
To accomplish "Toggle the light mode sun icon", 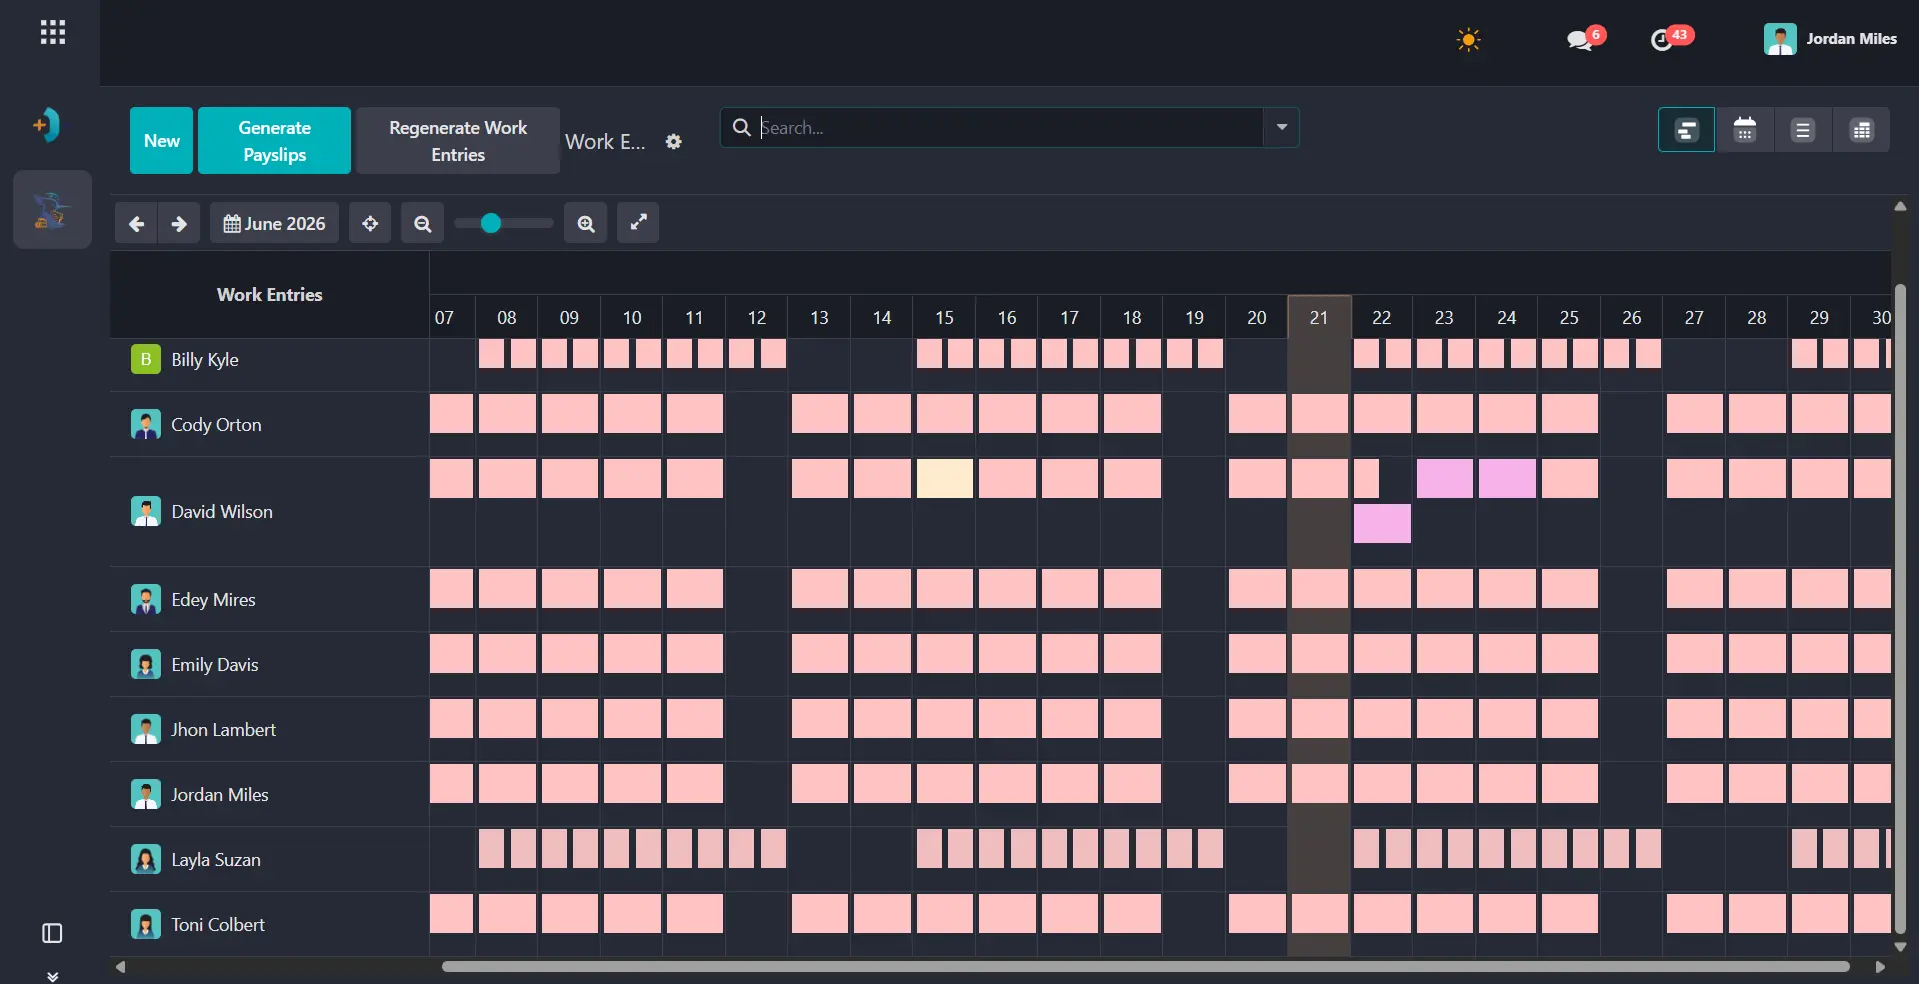I will [x=1468, y=40].
